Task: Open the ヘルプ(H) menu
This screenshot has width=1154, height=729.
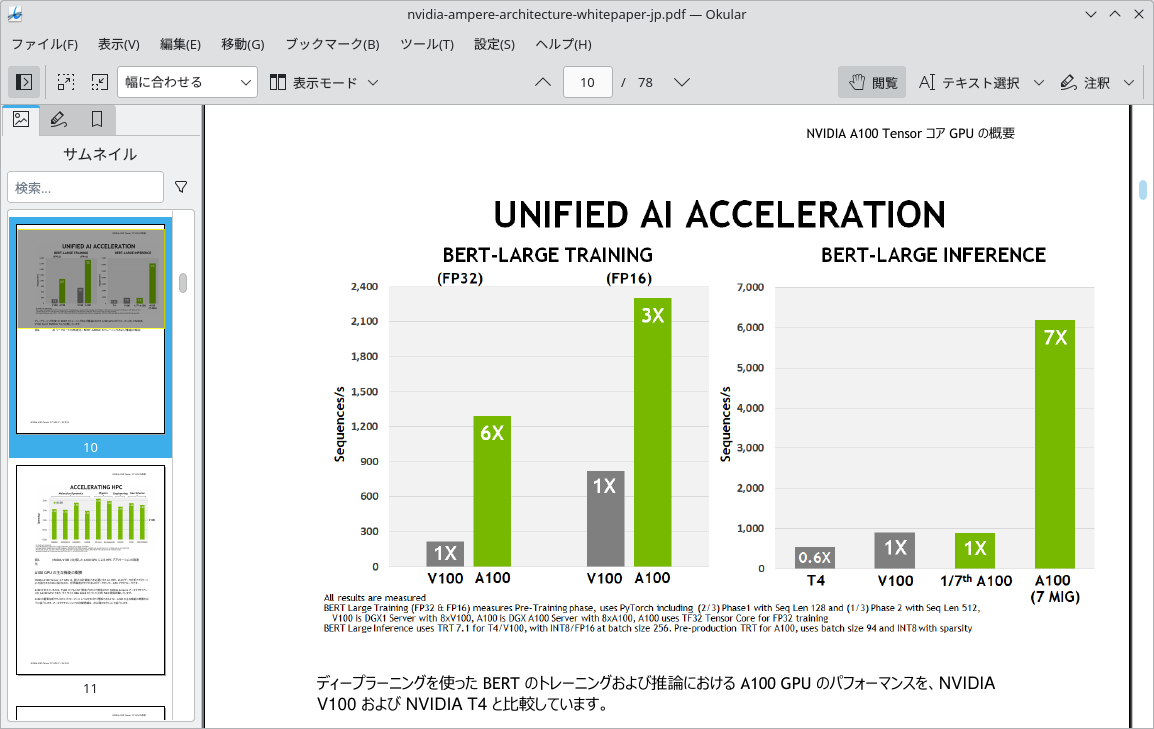Action: [x=563, y=44]
